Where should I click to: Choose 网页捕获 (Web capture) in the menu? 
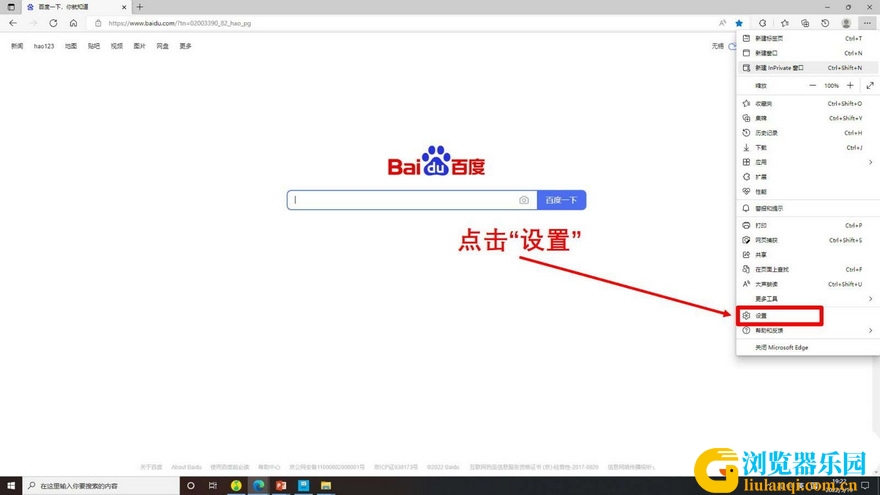[808, 240]
